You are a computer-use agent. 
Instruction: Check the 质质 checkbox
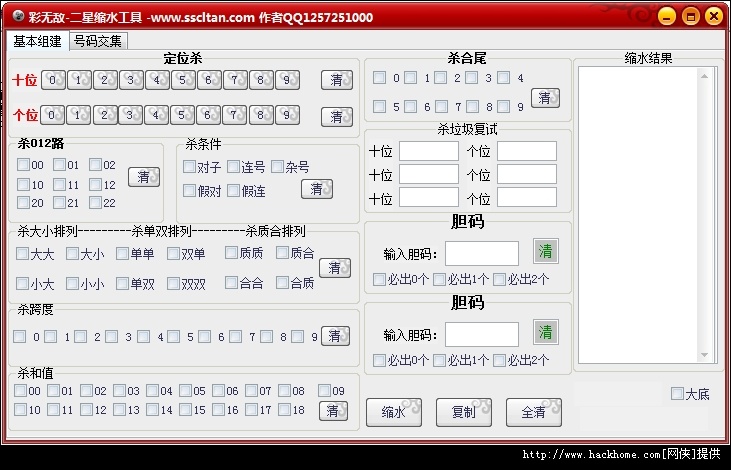[231, 252]
